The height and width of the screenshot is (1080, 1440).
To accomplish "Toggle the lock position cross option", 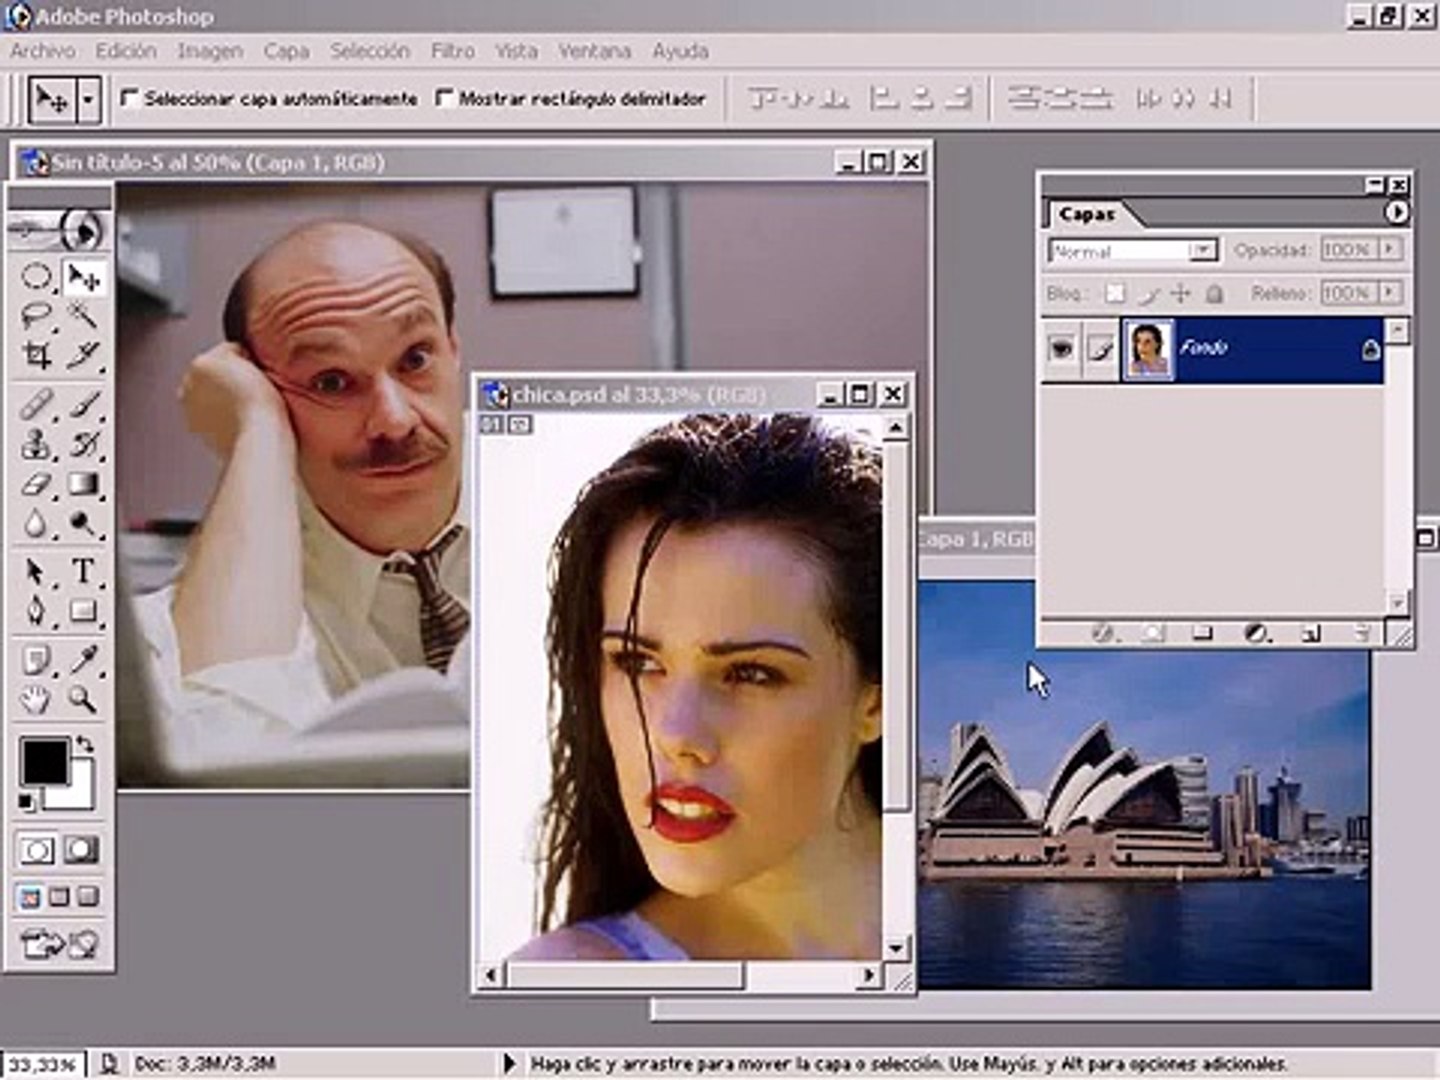I will [x=1181, y=293].
